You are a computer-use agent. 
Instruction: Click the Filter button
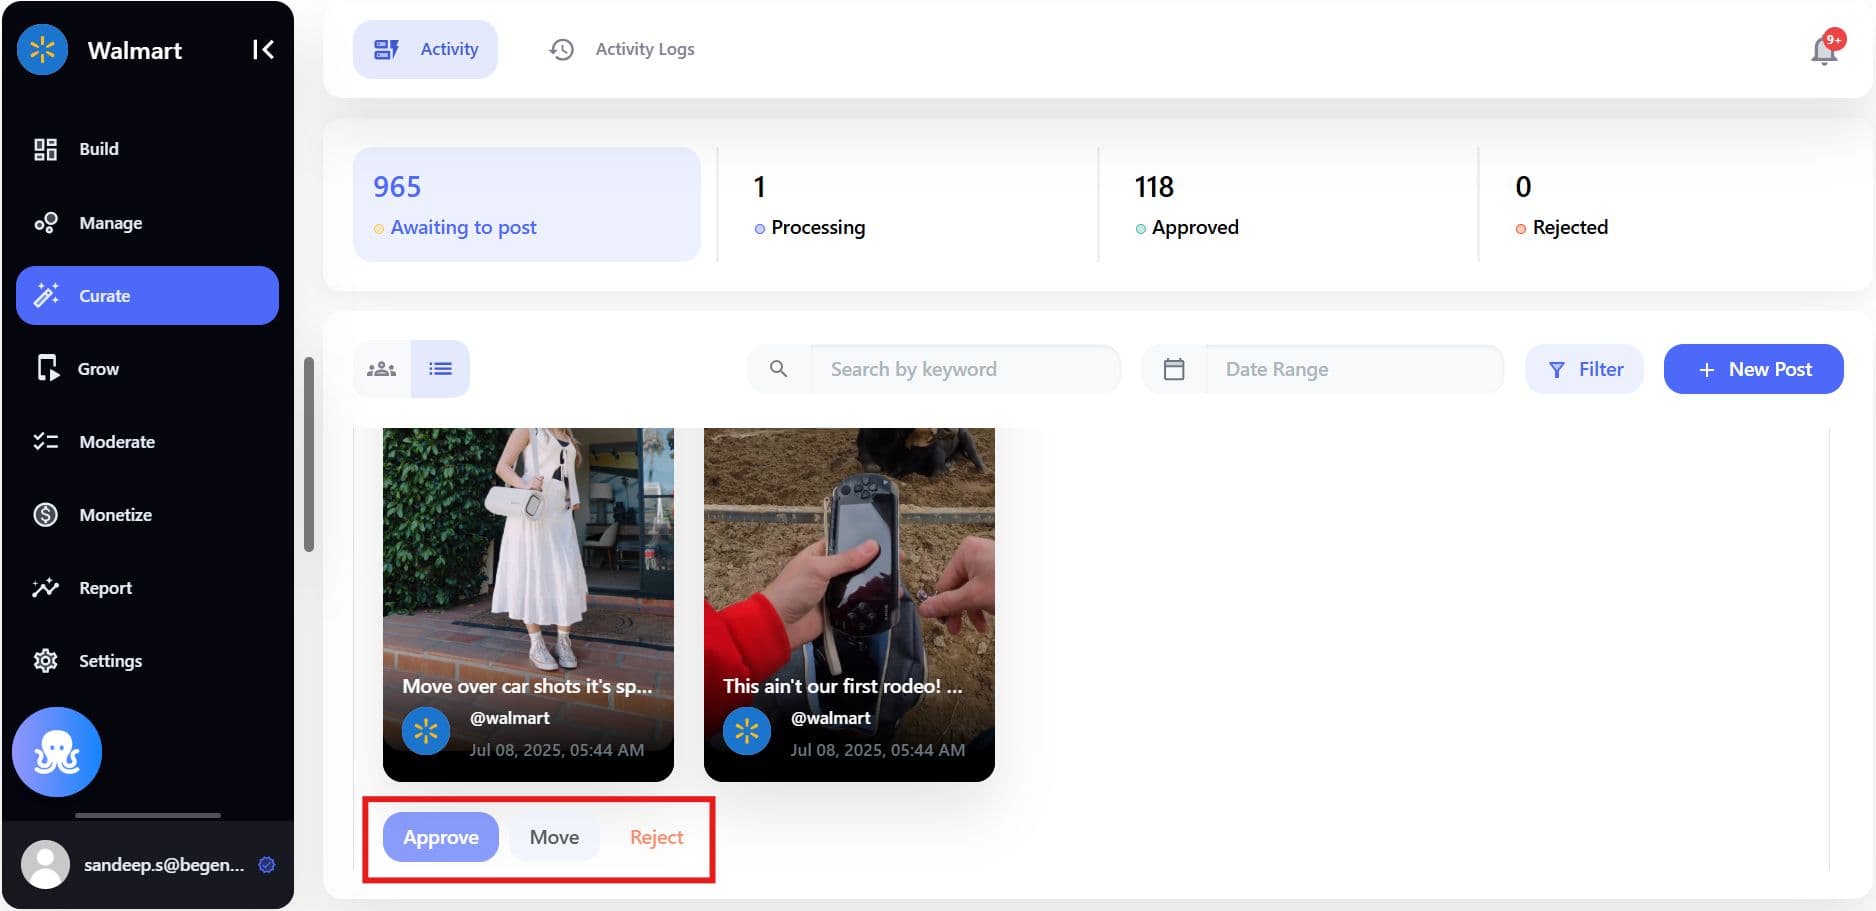pos(1584,369)
